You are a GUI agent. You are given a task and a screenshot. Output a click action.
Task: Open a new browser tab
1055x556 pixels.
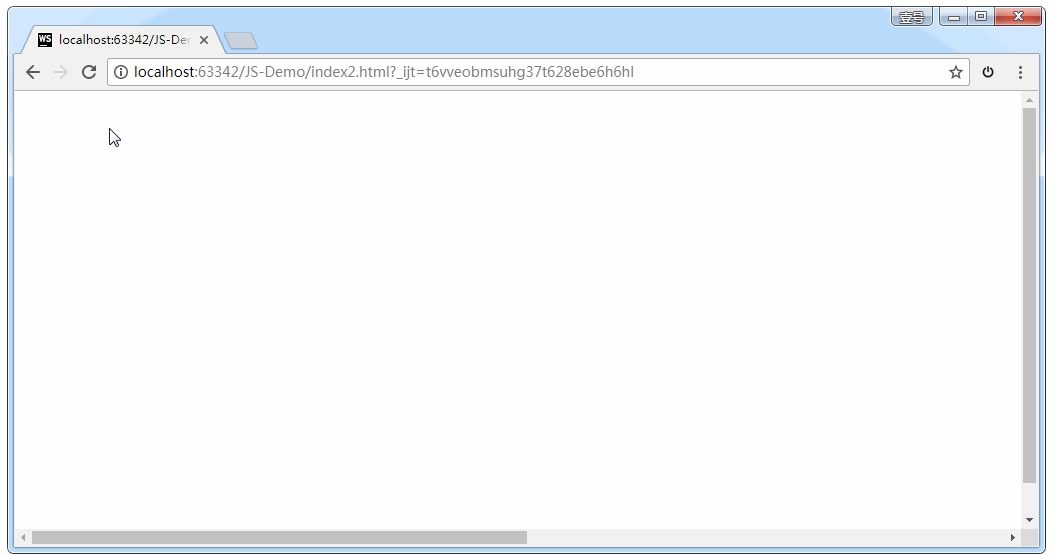[x=241, y=40]
